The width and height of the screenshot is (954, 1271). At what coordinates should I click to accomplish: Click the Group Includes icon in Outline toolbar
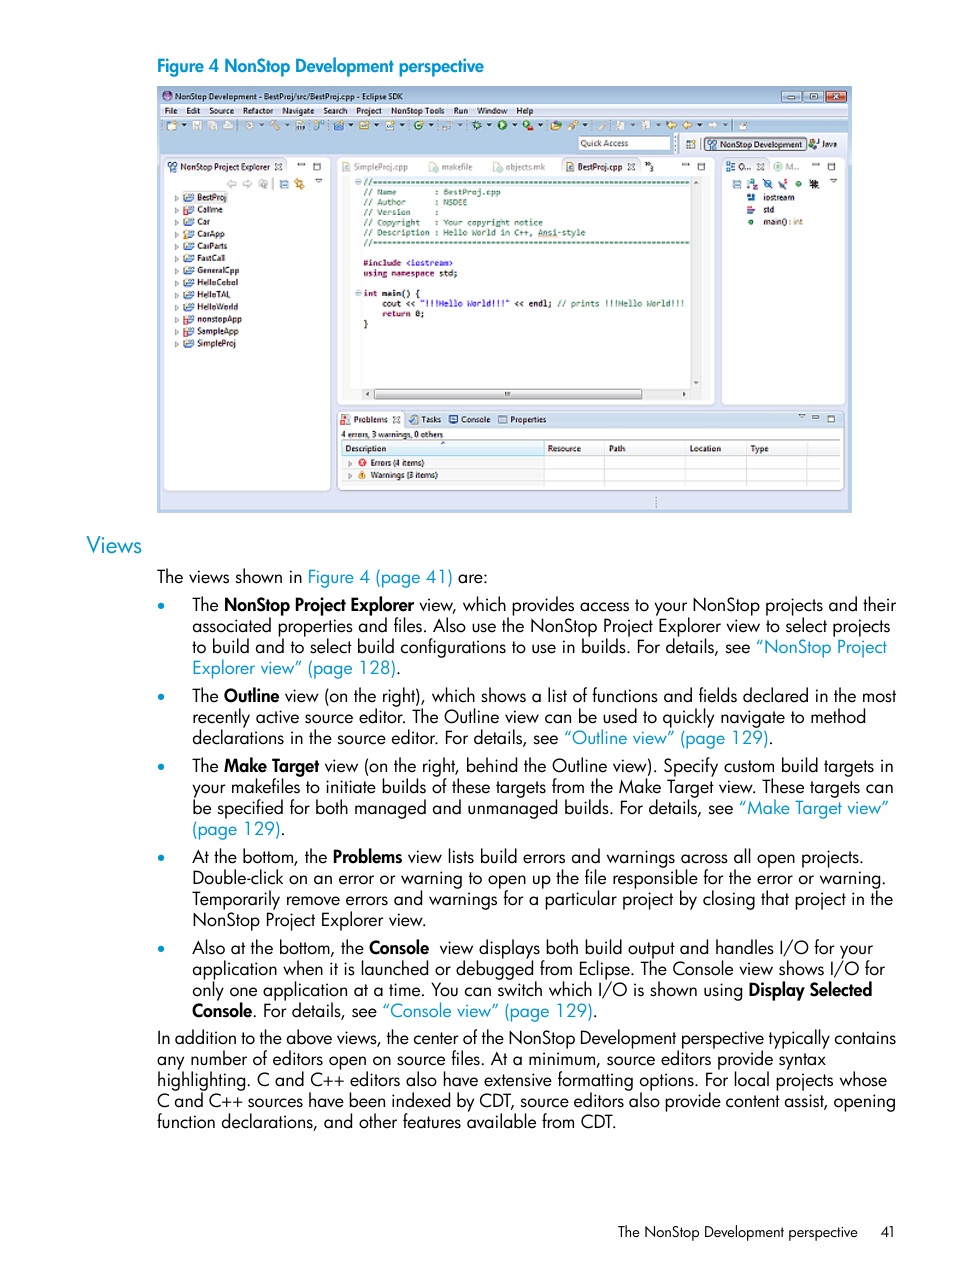coord(814,184)
